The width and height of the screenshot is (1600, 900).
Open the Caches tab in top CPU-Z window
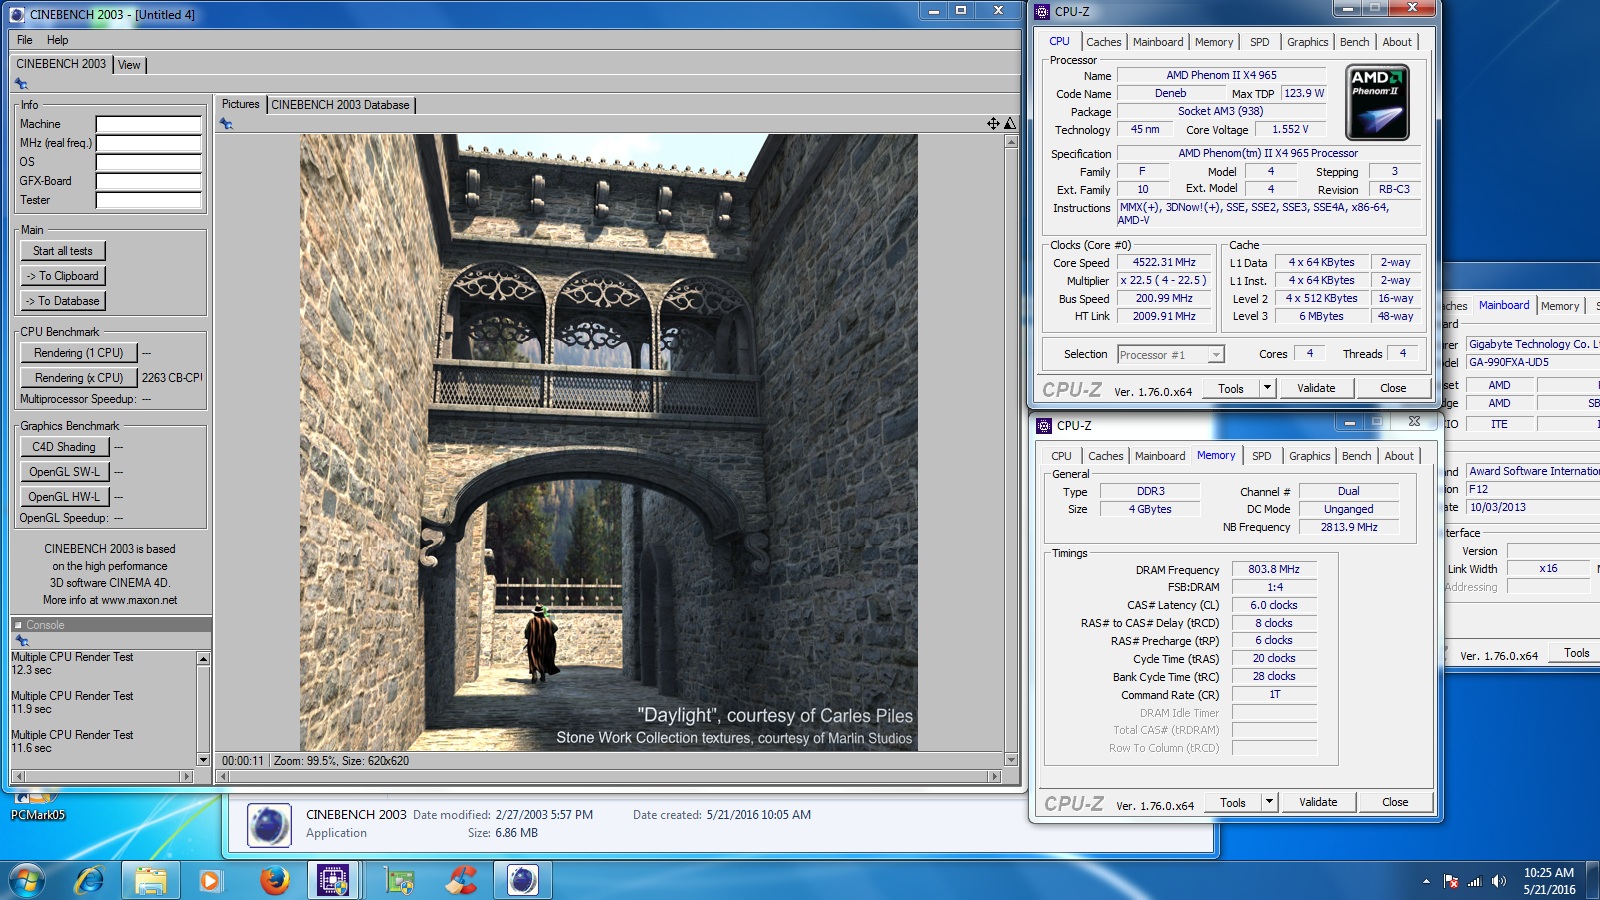tap(1103, 42)
